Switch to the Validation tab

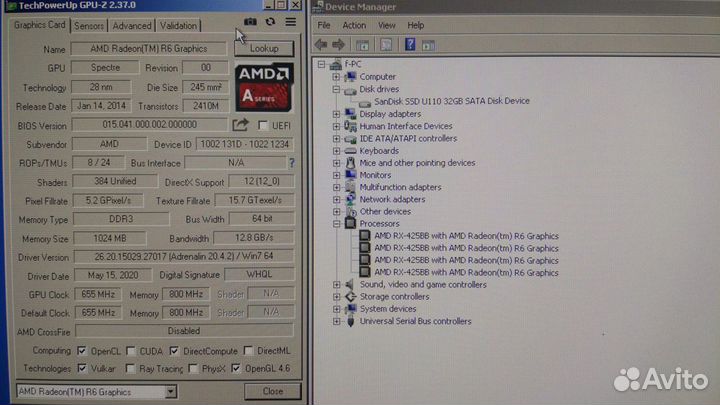click(178, 26)
